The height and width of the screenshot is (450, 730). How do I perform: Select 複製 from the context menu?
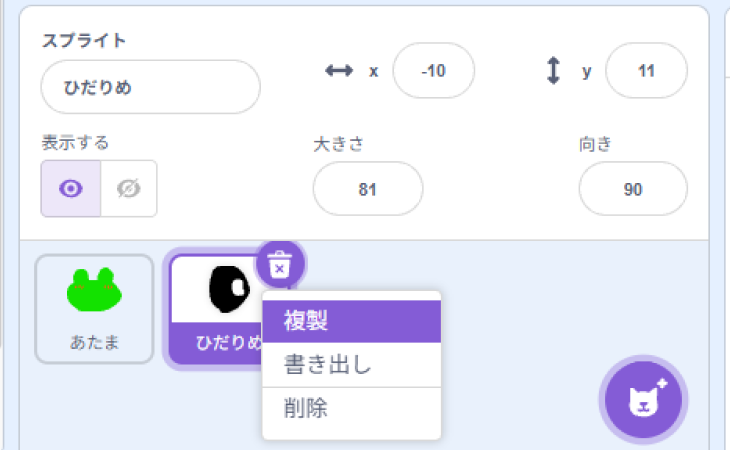351,321
